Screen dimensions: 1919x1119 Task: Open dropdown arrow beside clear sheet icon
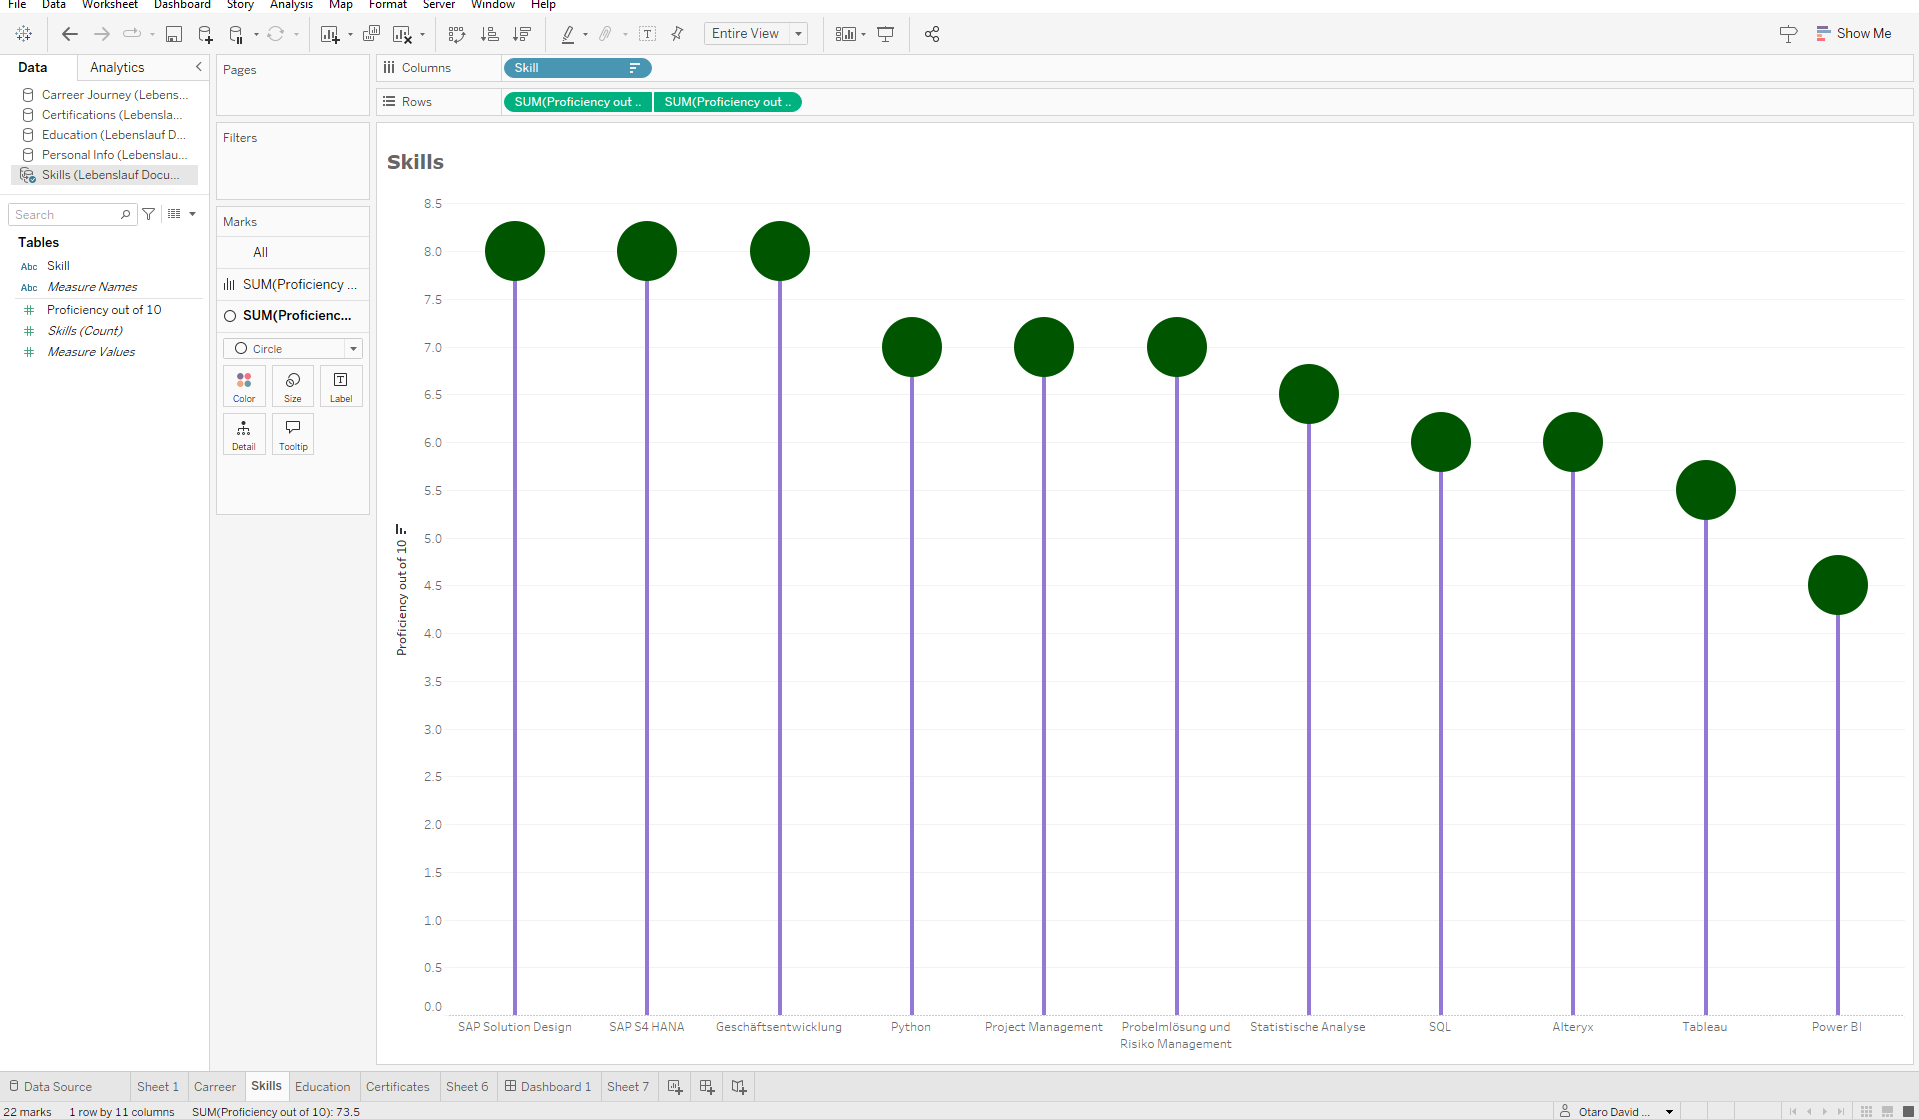422,35
